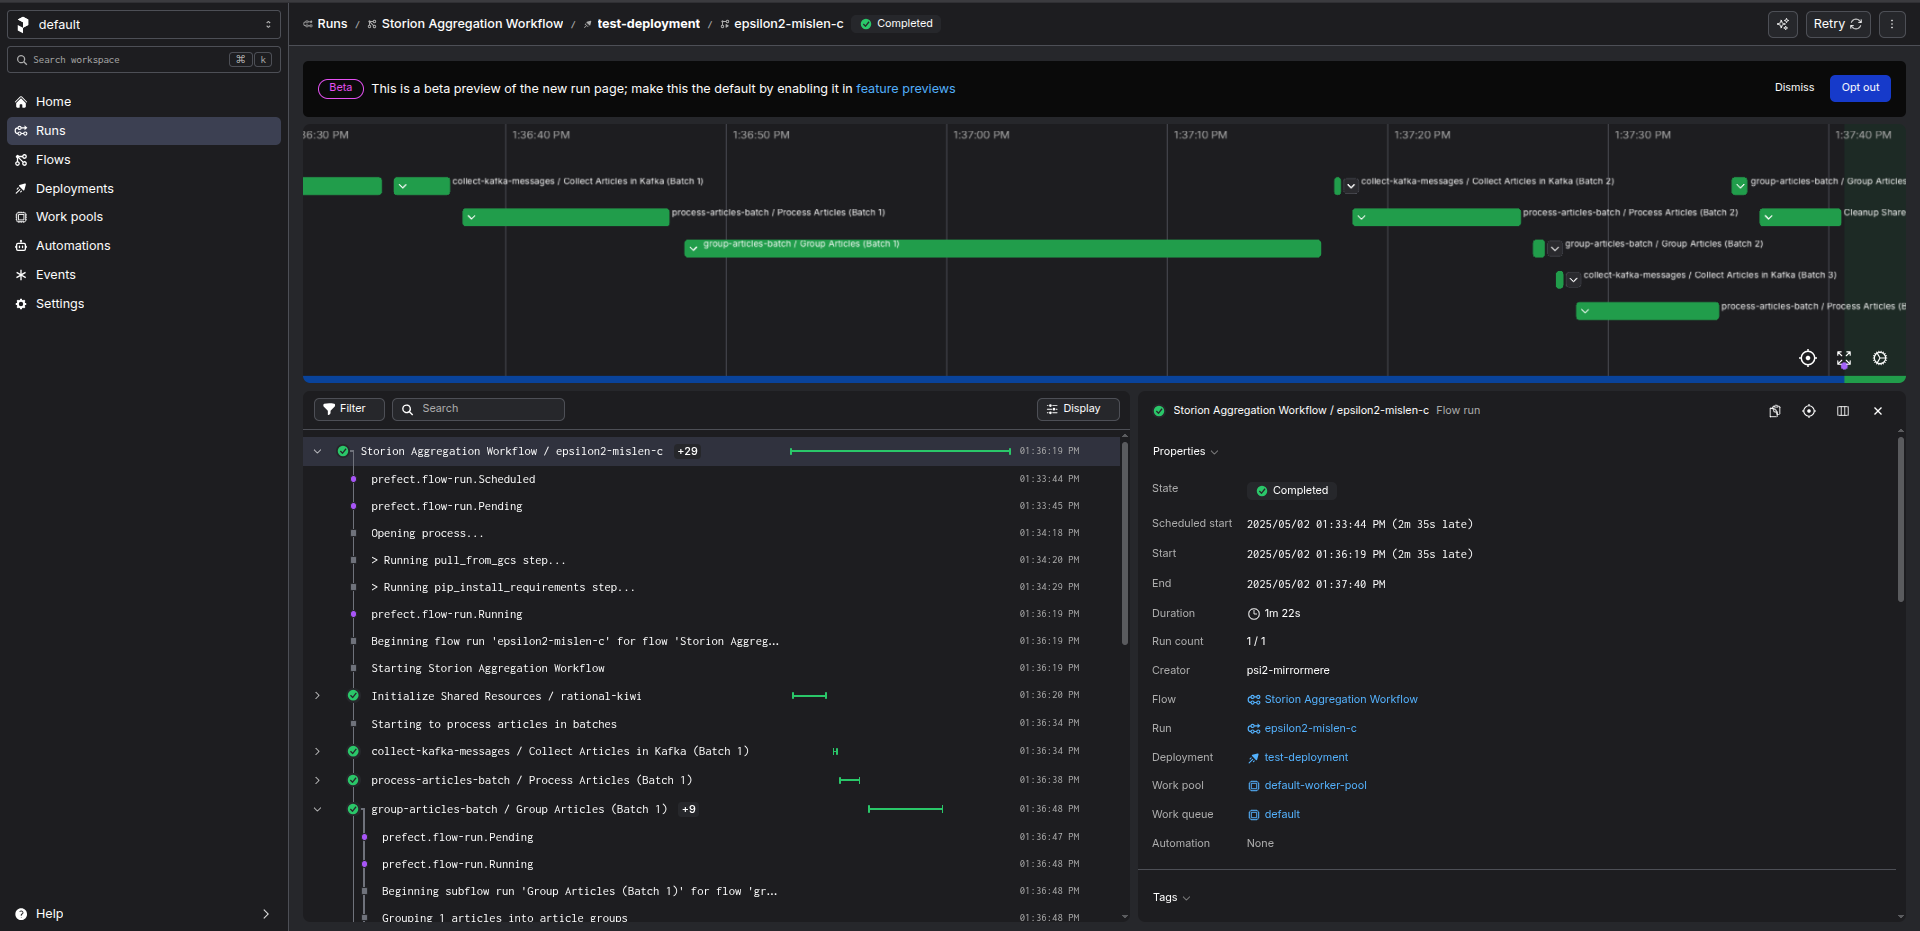Expand Collect Articles Batch 2 timeline node

[x=1351, y=186]
